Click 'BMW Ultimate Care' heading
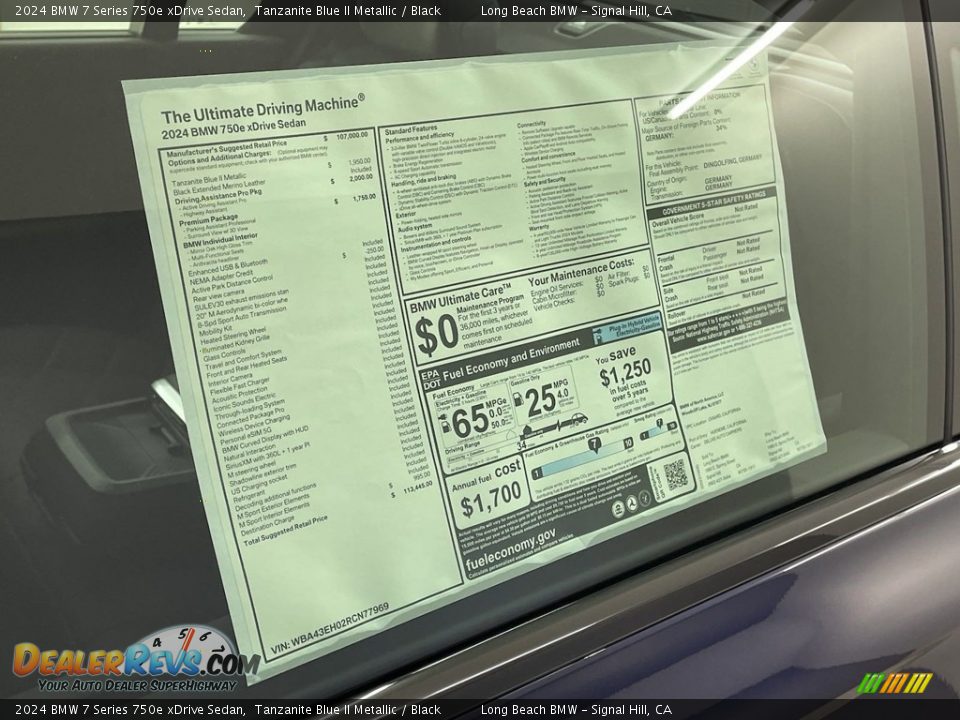The width and height of the screenshot is (960, 720). coord(460,296)
